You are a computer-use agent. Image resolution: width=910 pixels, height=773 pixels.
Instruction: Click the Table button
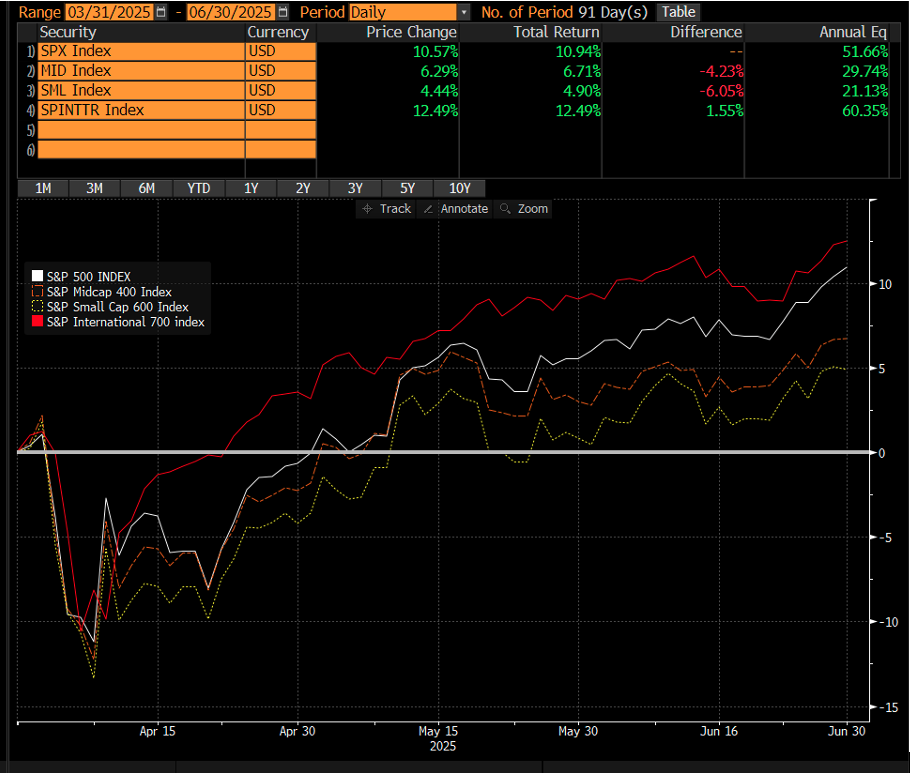pyautogui.click(x=678, y=12)
